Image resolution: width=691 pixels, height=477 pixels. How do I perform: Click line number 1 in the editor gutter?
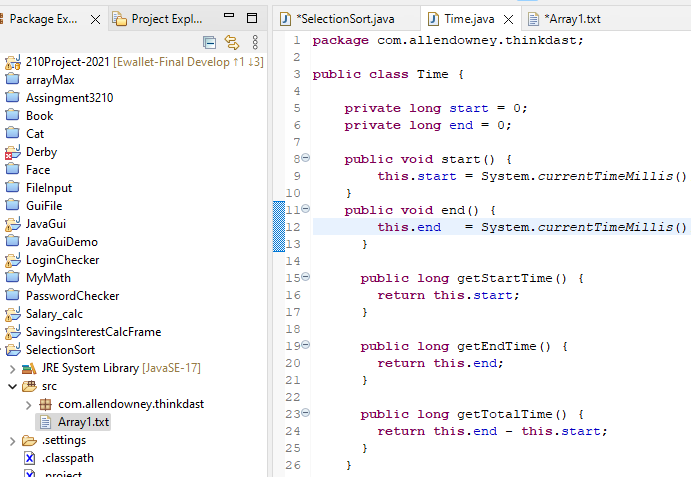tap(297, 40)
